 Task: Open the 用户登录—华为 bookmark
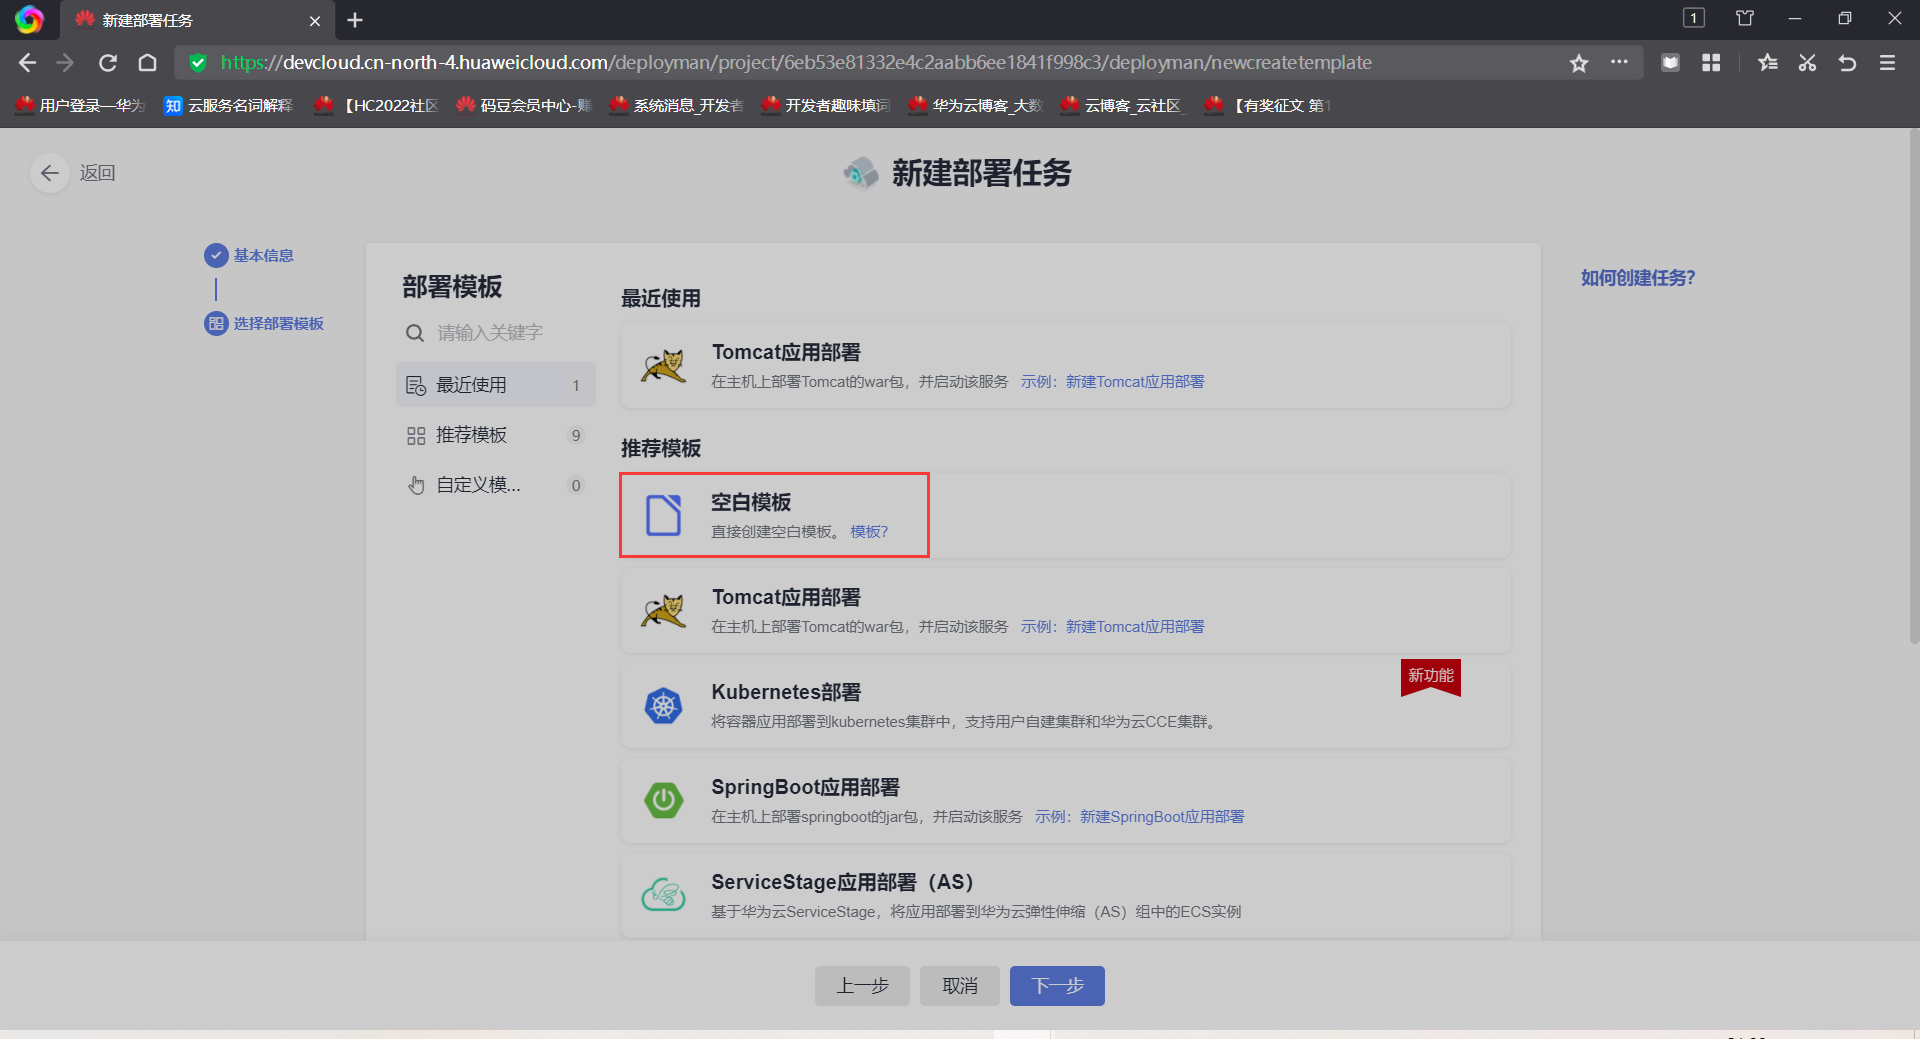[80, 105]
